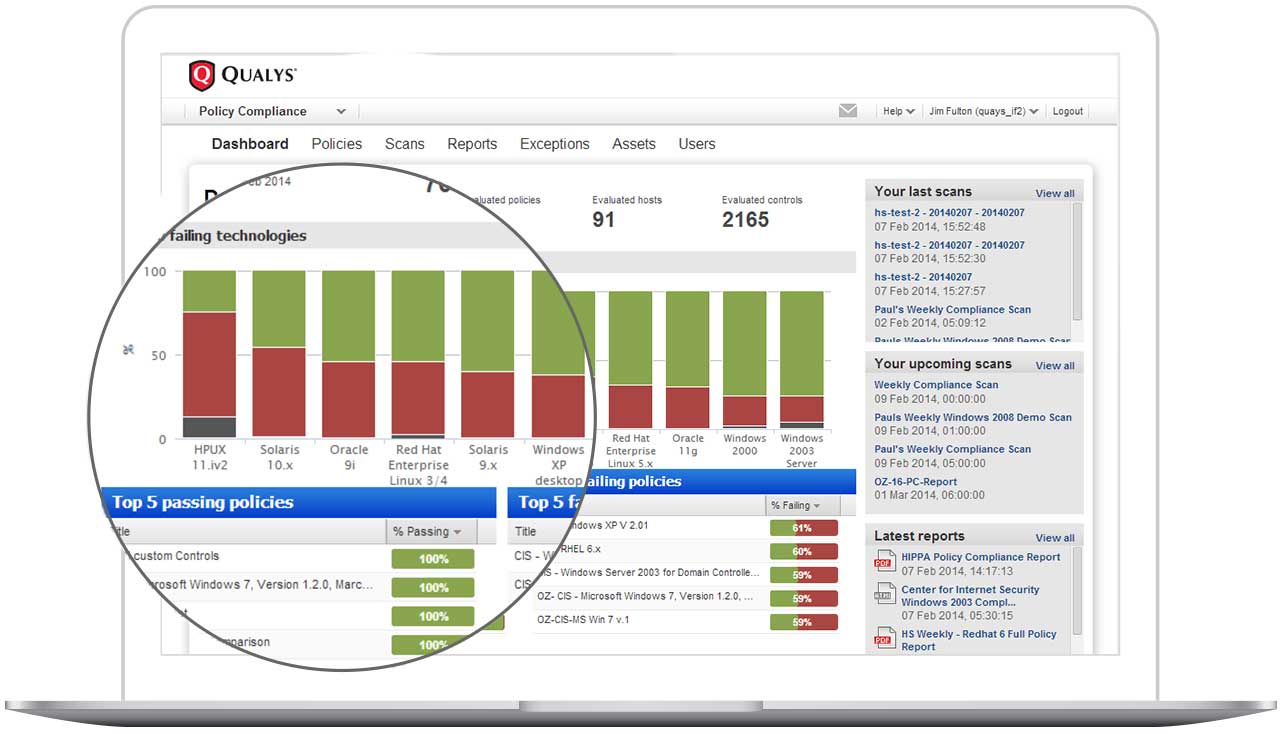Screen dimensions: 1285x734
Task: Click the Logout link
Action: point(1067,111)
